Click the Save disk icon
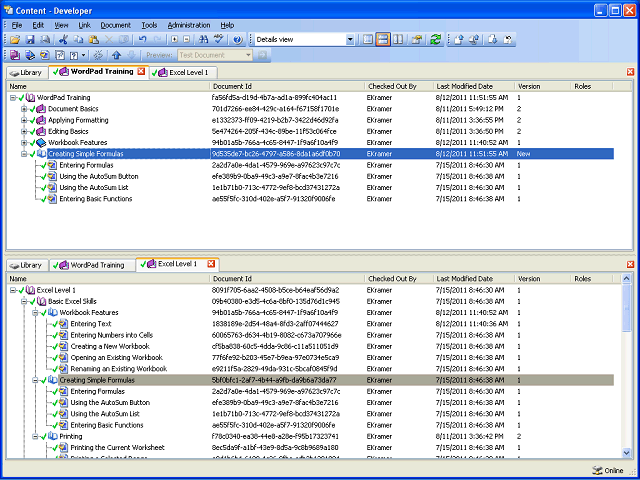 30,40
